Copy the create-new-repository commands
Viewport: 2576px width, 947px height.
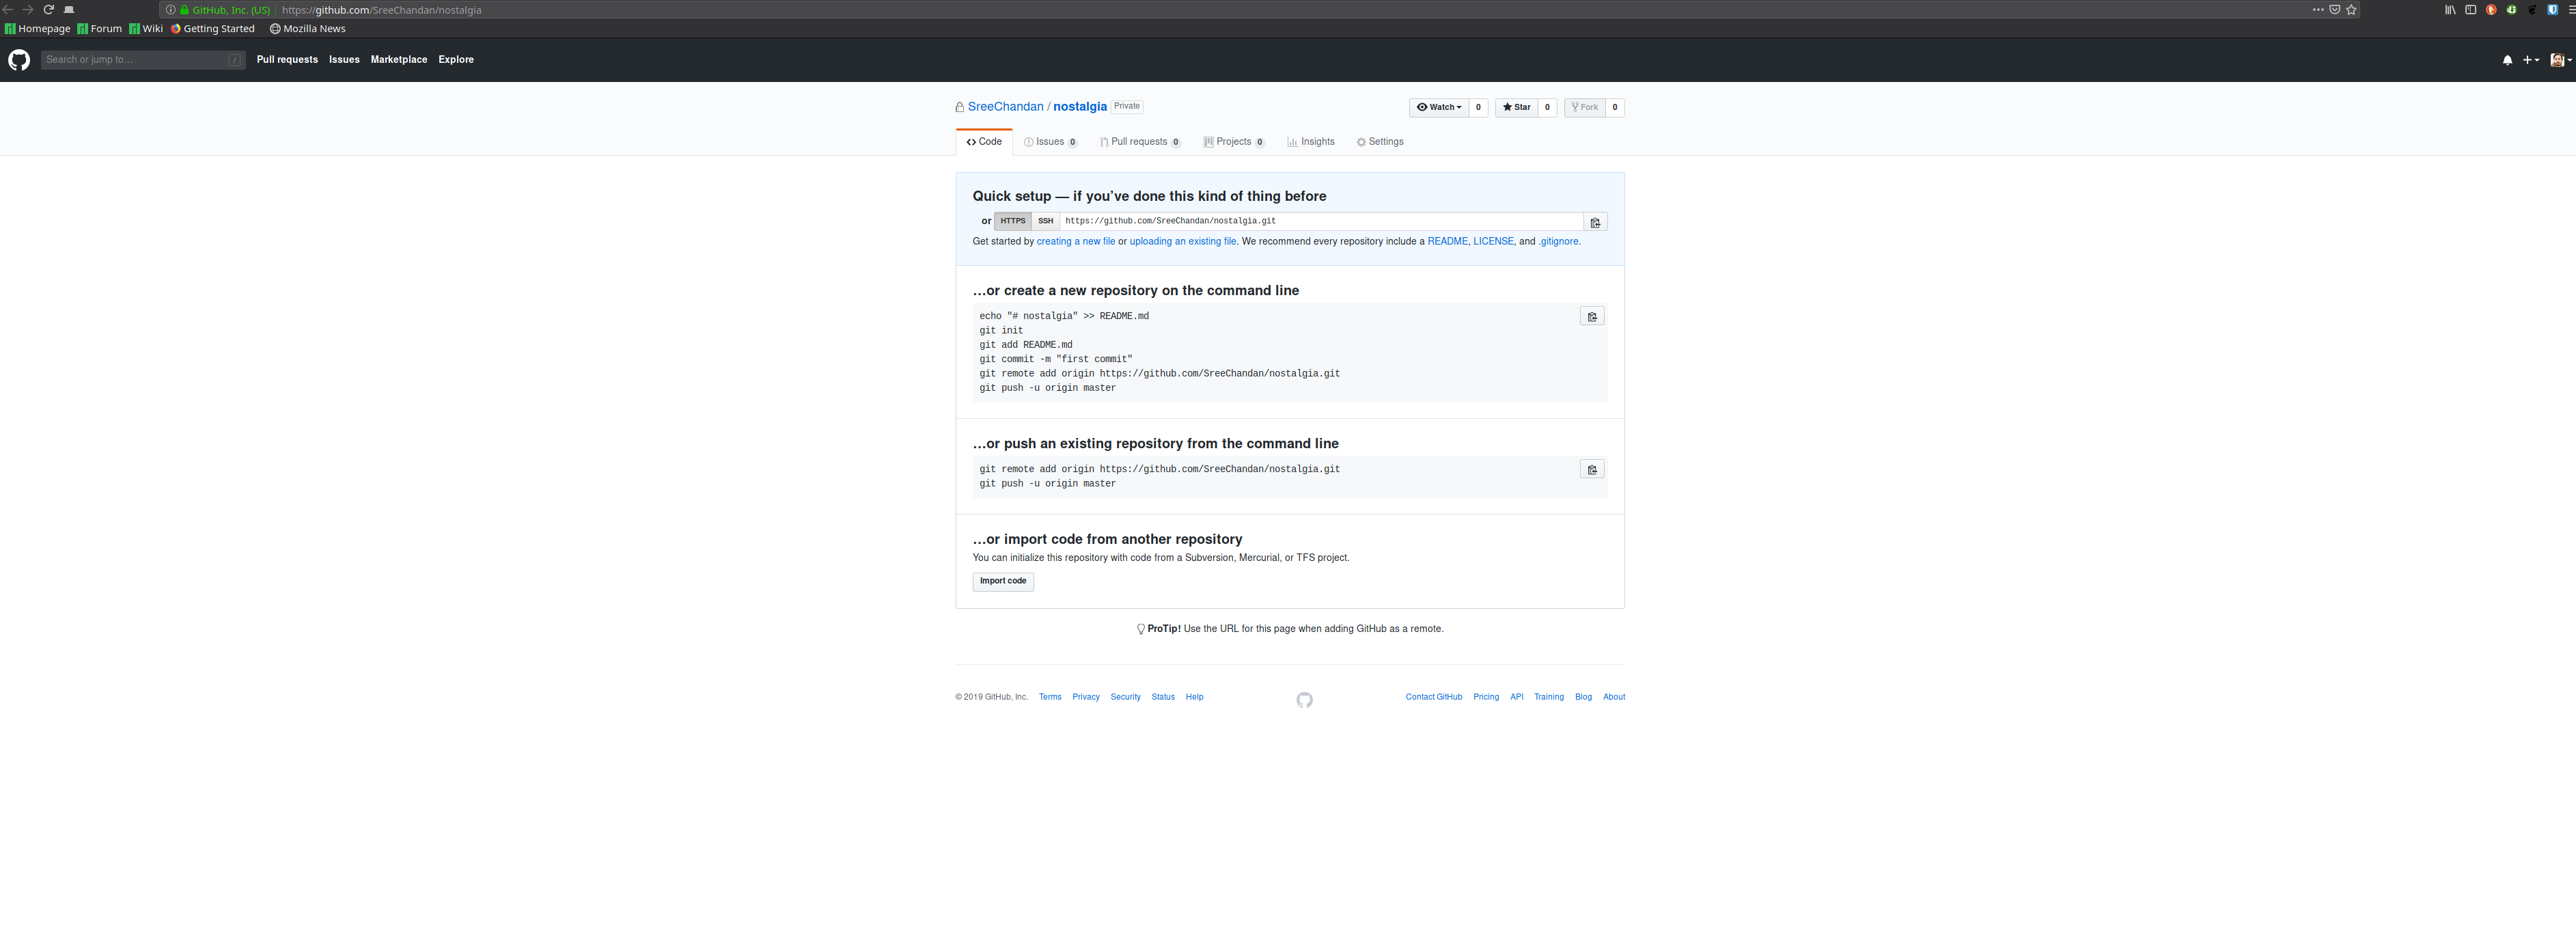[1592, 317]
